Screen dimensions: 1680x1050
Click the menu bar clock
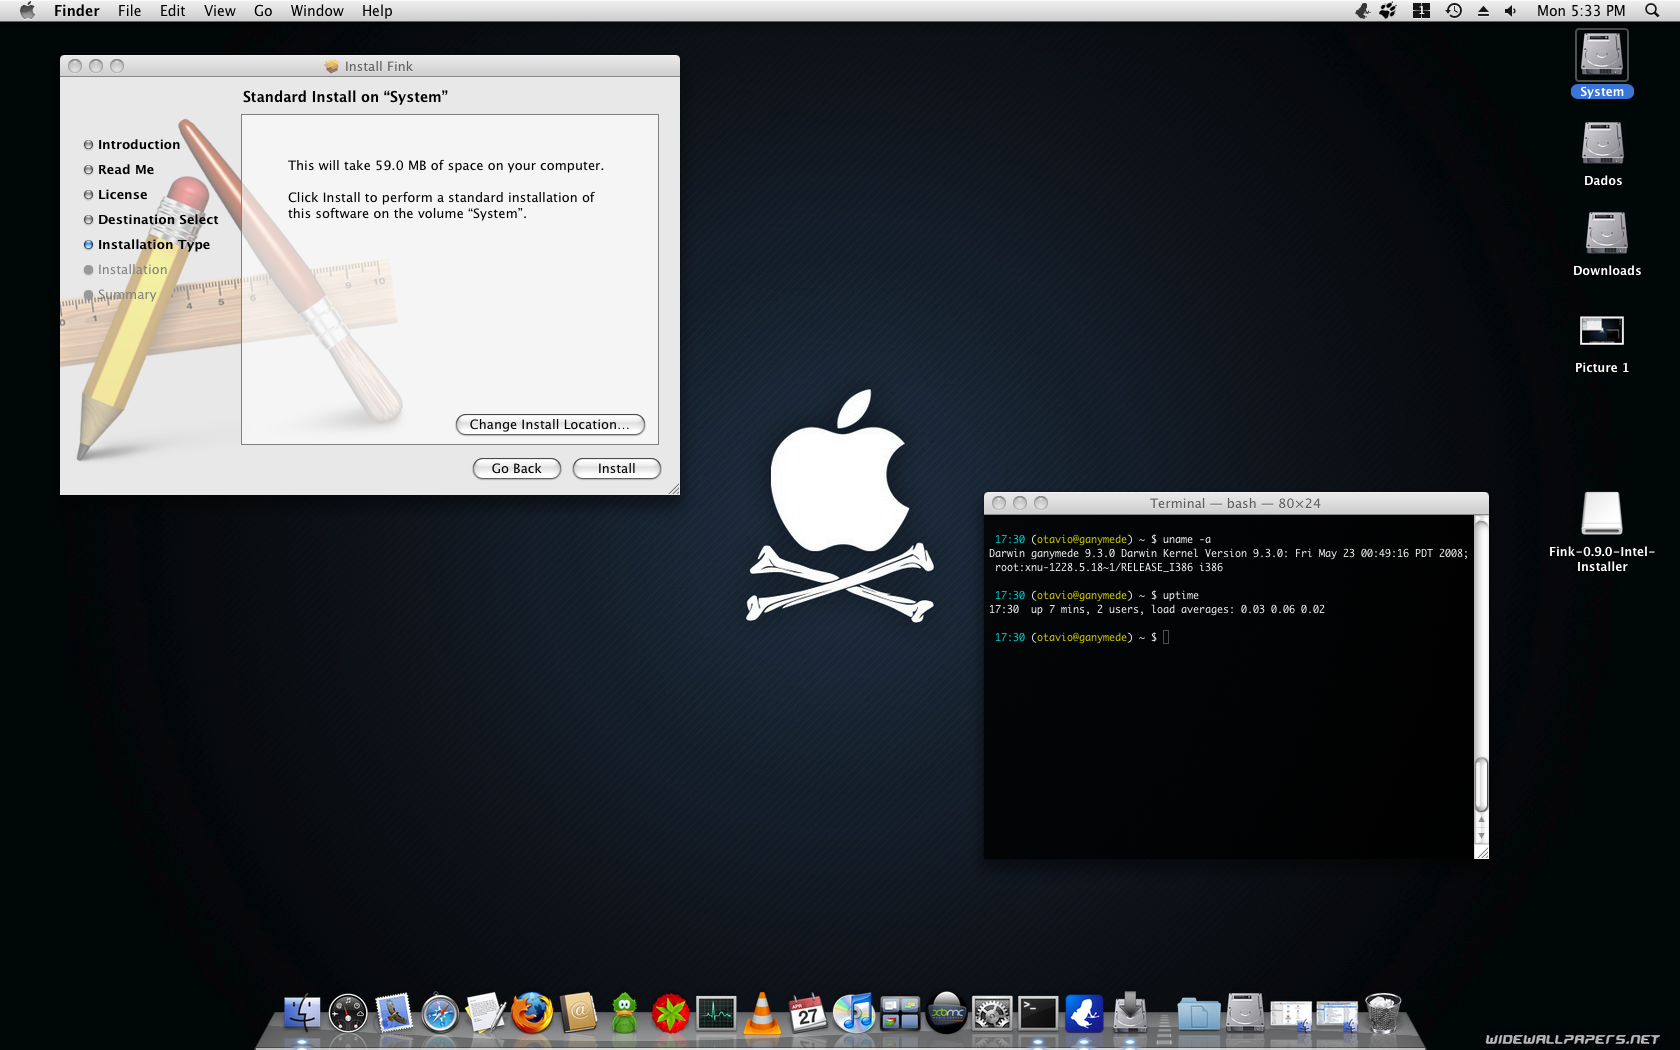click(x=1581, y=11)
